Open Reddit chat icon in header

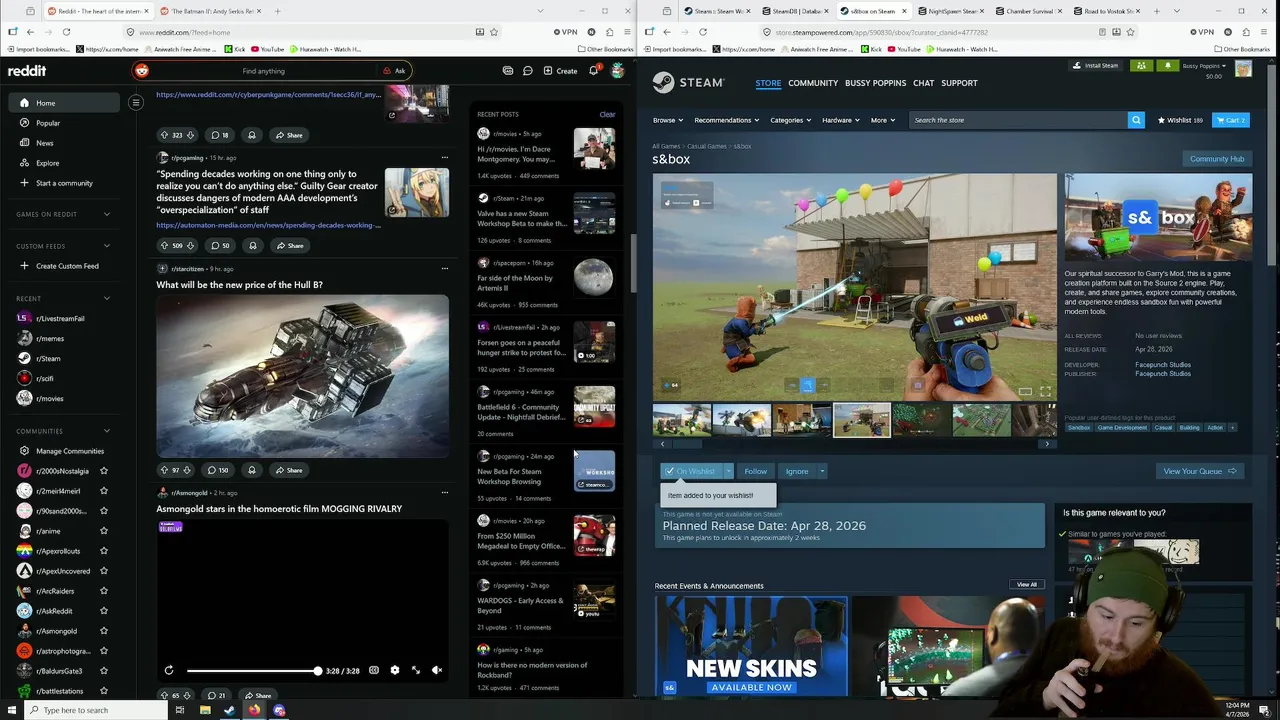527,71
